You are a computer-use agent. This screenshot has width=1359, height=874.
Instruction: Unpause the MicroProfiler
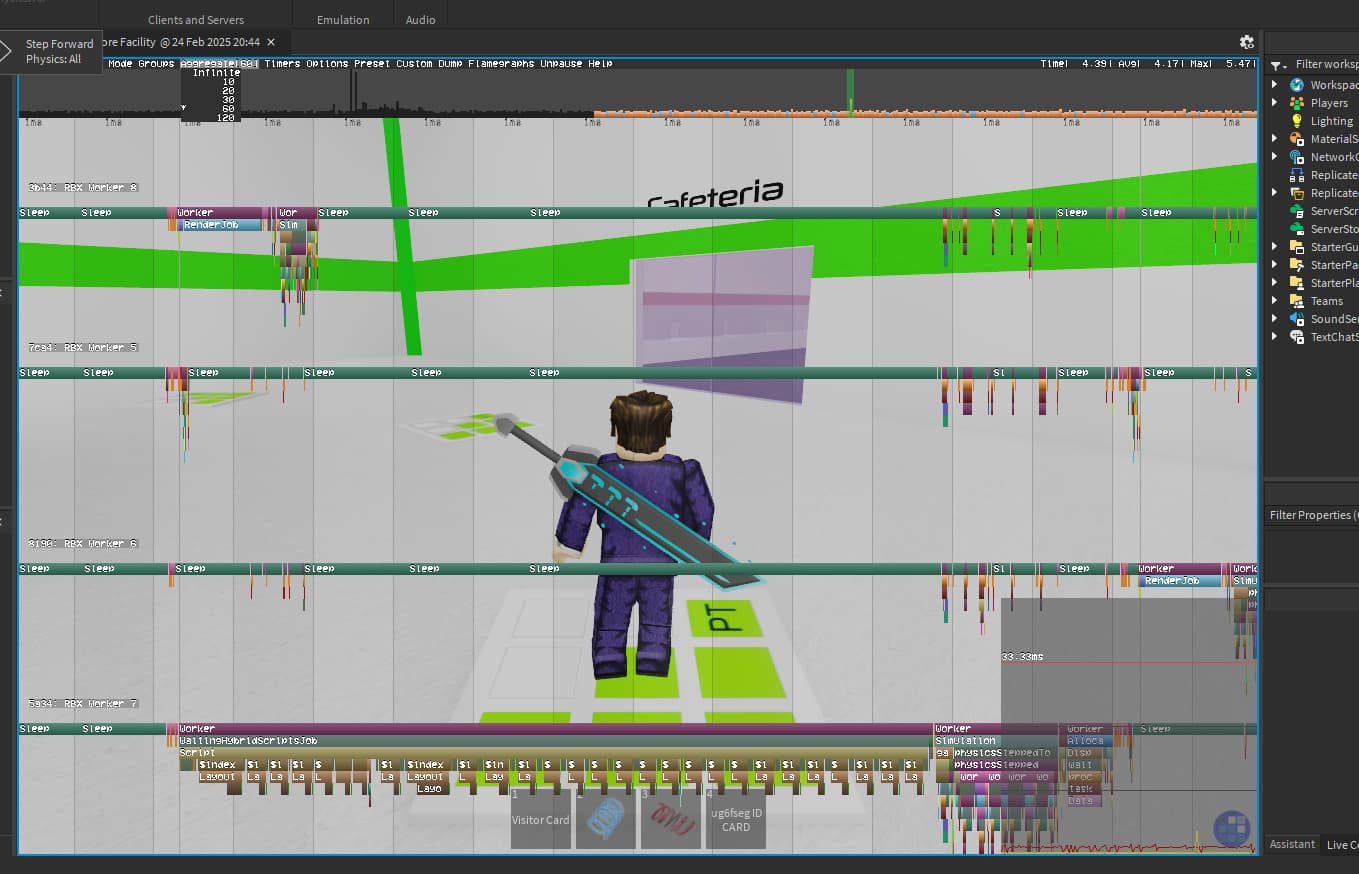click(561, 64)
